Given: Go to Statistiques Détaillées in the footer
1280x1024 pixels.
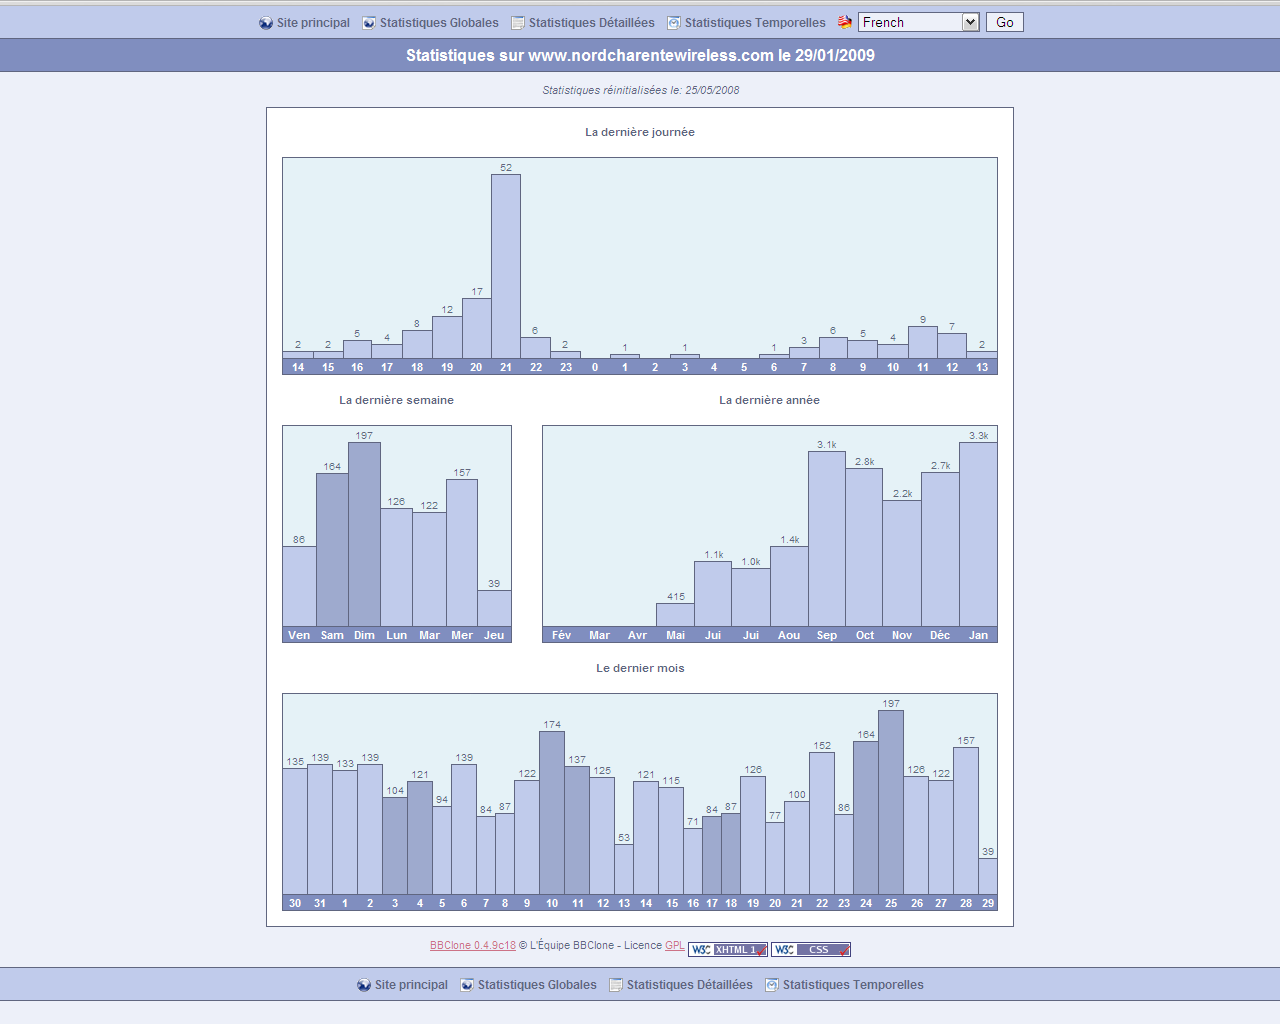Looking at the screenshot, I should (689, 985).
